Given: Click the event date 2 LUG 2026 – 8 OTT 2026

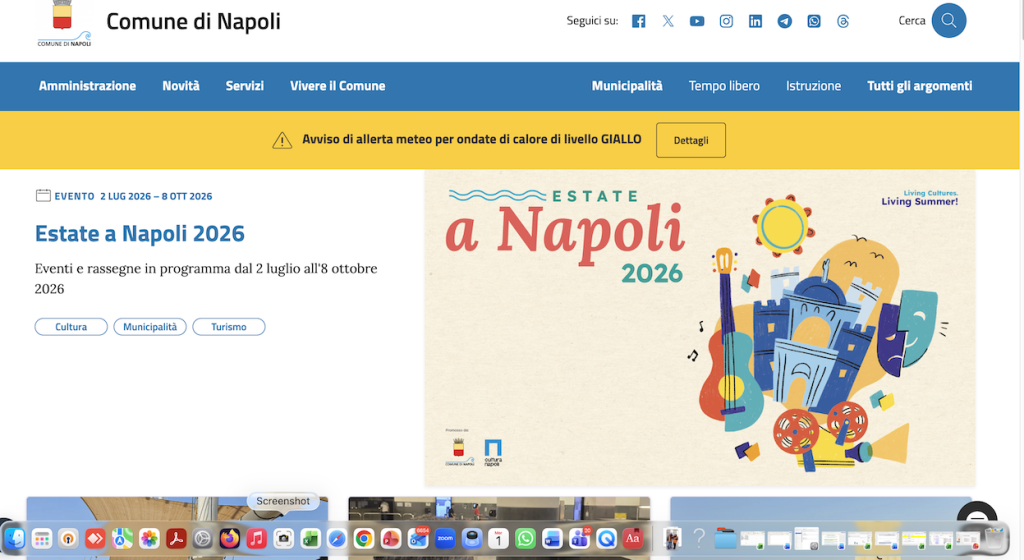Looking at the screenshot, I should tap(156, 196).
